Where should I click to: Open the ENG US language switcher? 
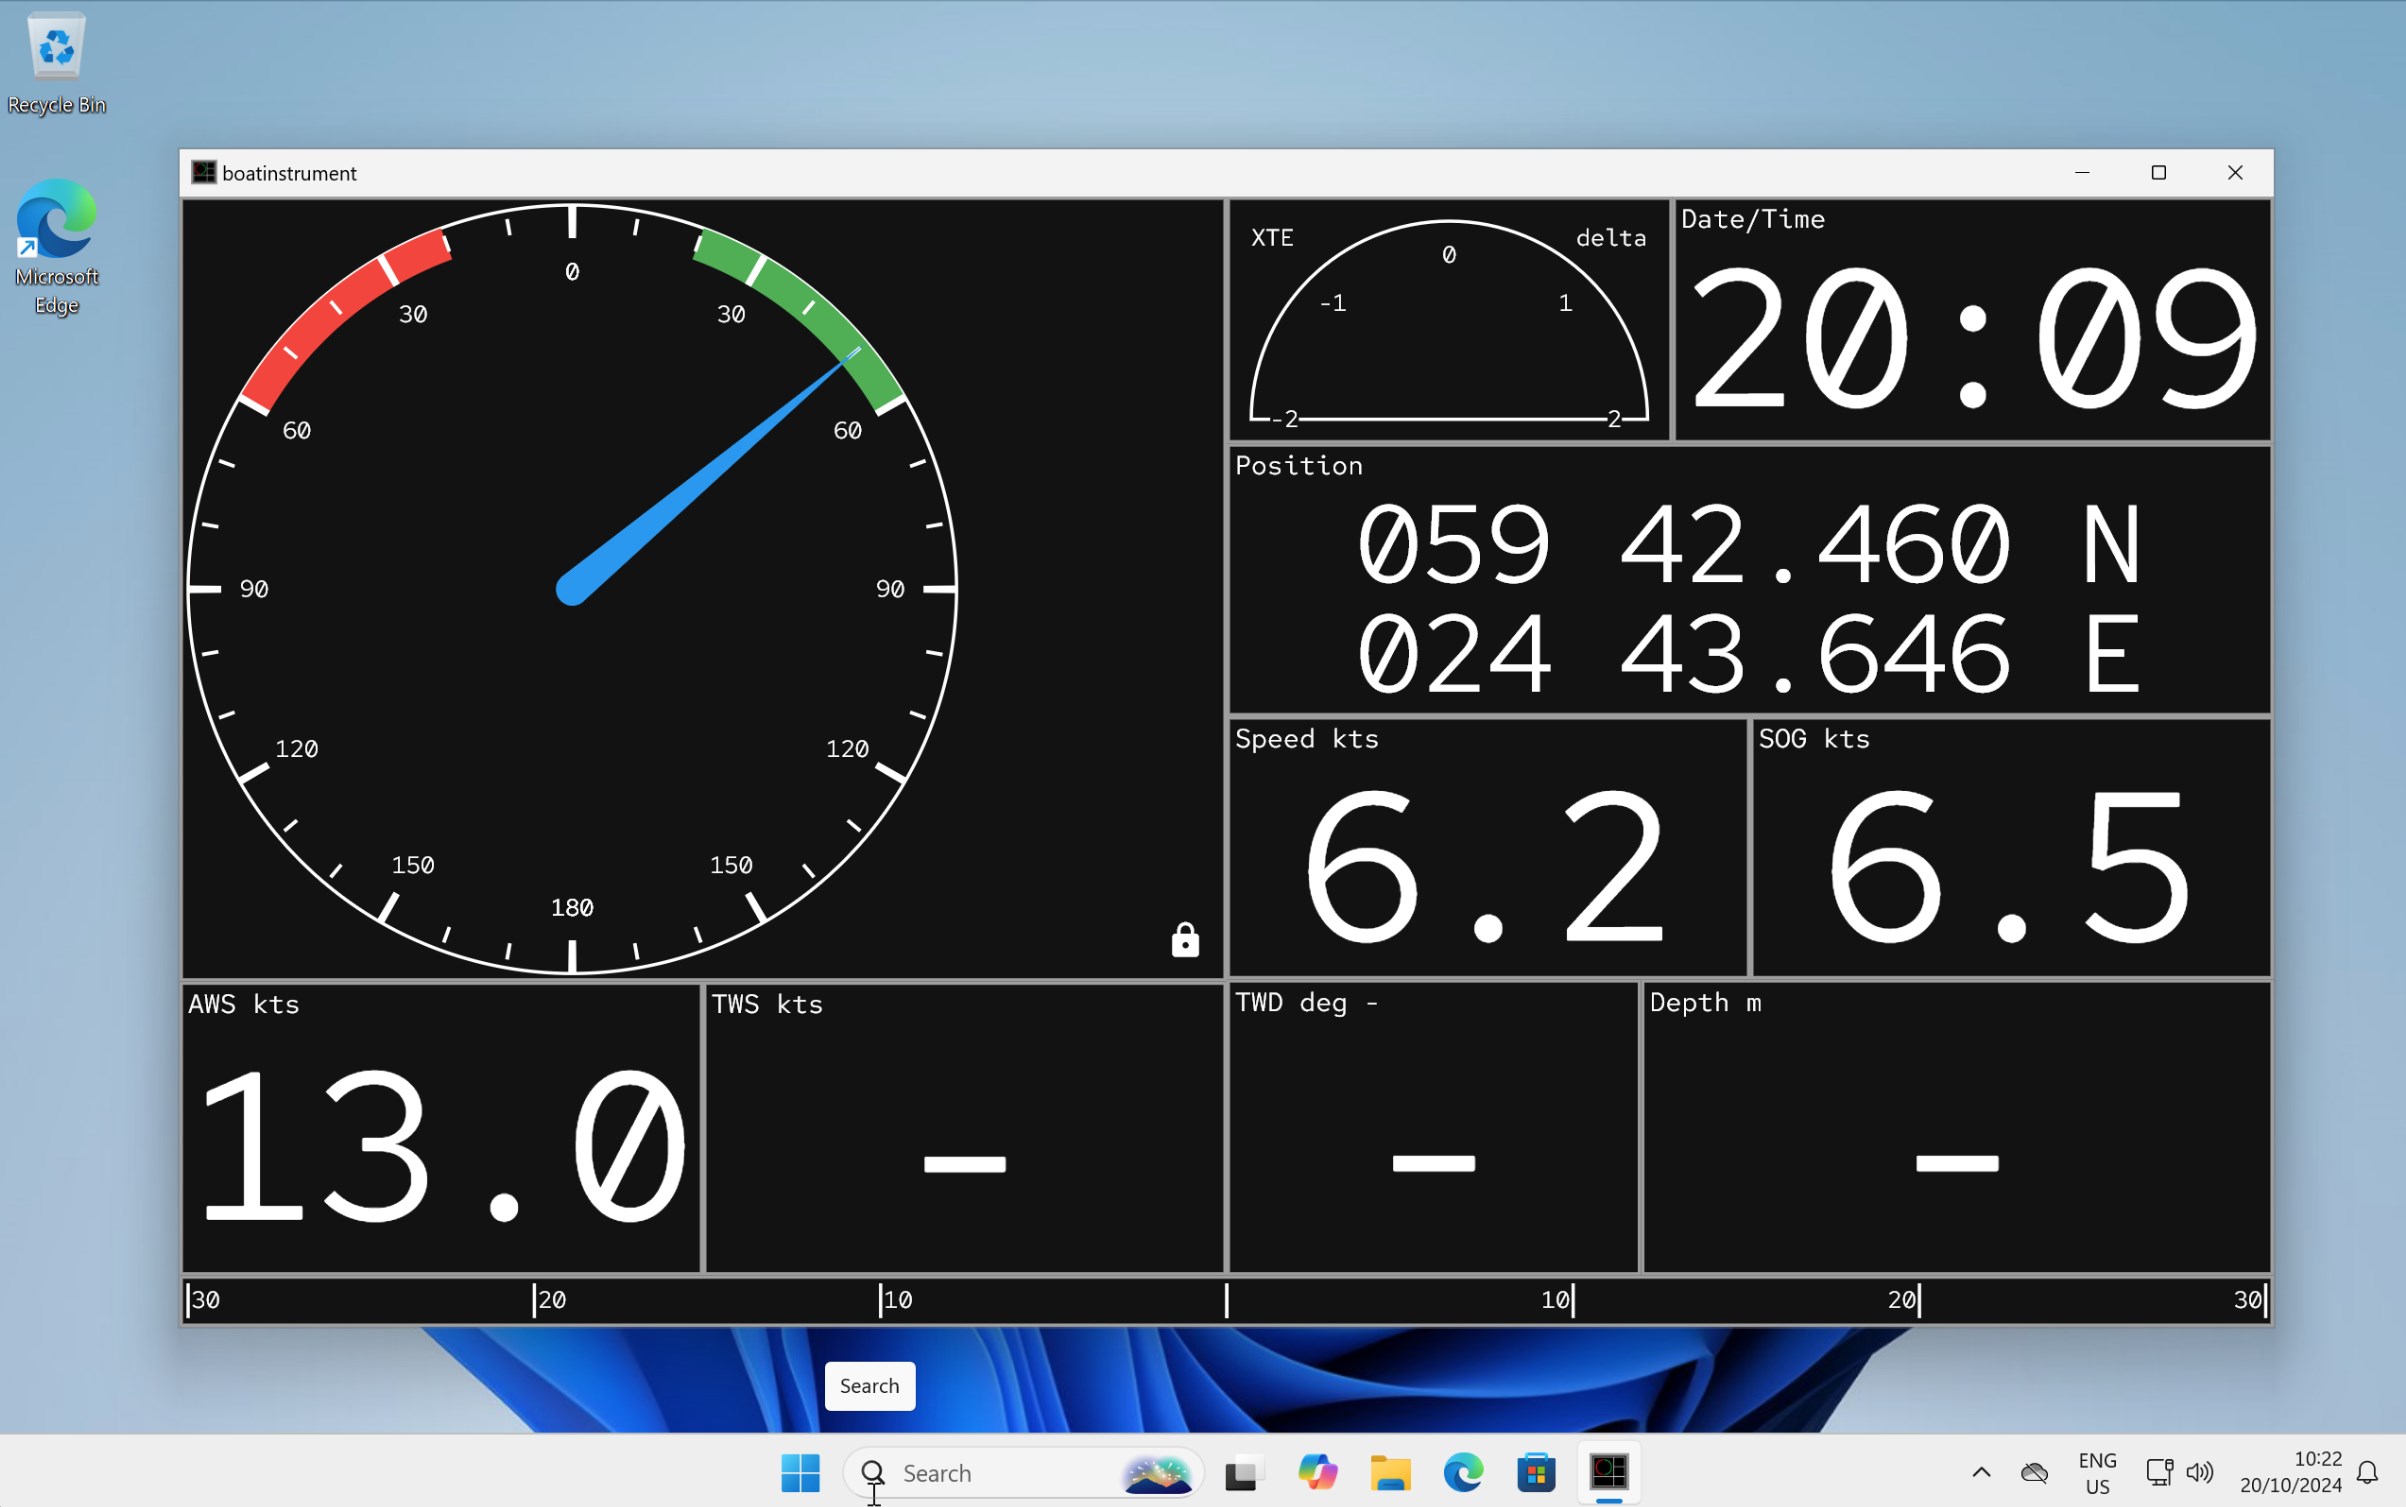coord(2097,1472)
